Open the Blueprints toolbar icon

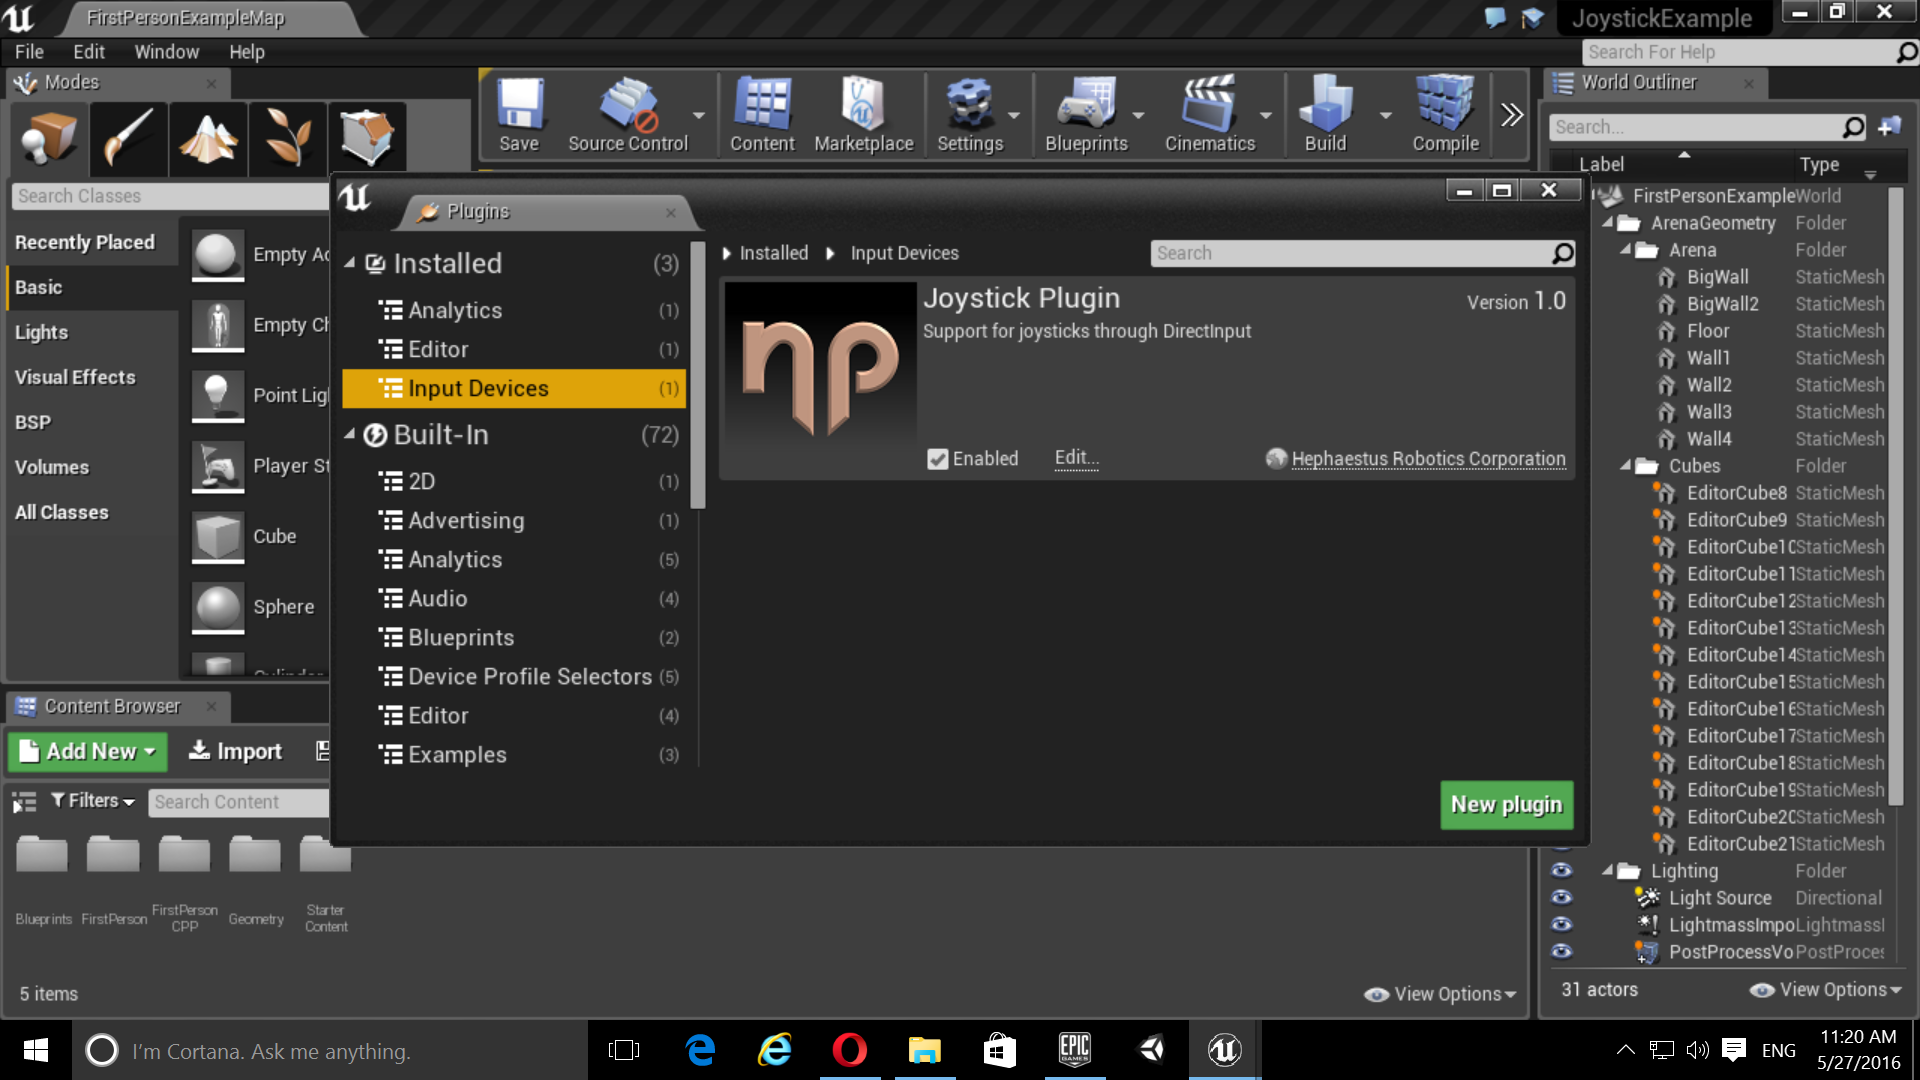(1086, 115)
